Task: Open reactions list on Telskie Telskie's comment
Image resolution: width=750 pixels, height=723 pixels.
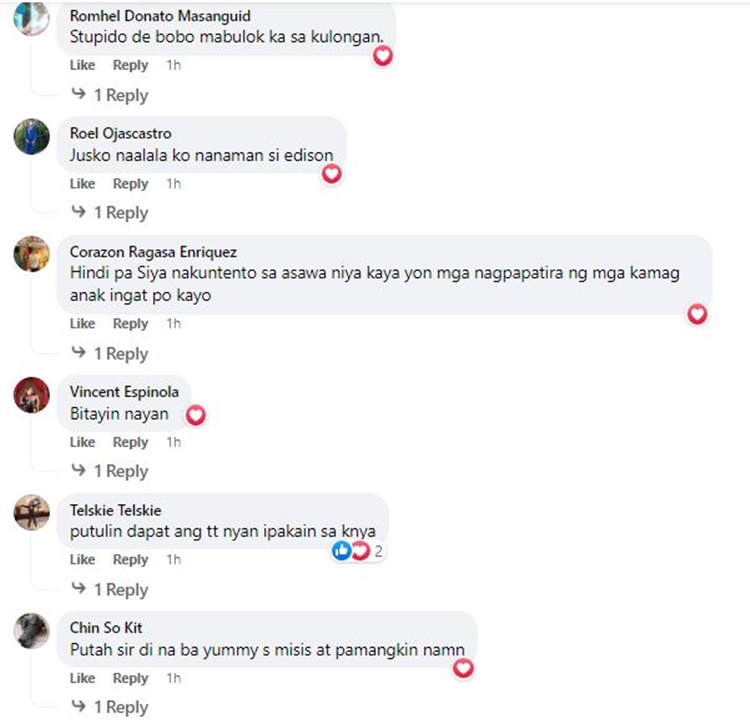Action: pyautogui.click(x=358, y=551)
